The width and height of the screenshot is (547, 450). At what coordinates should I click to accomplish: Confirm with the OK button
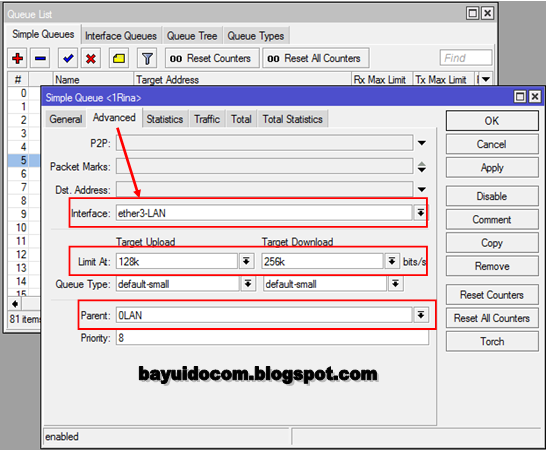point(492,121)
